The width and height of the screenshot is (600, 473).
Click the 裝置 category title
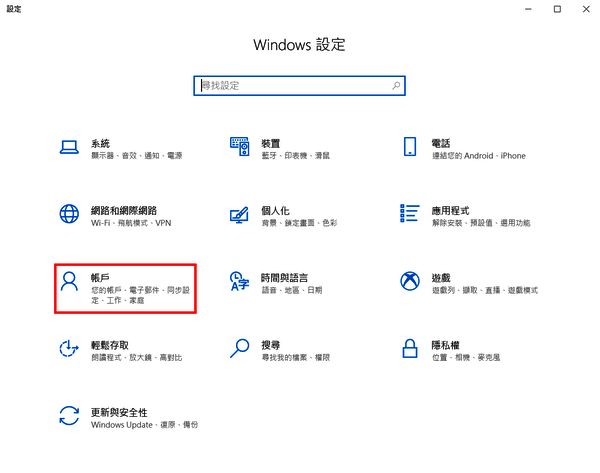271,144
